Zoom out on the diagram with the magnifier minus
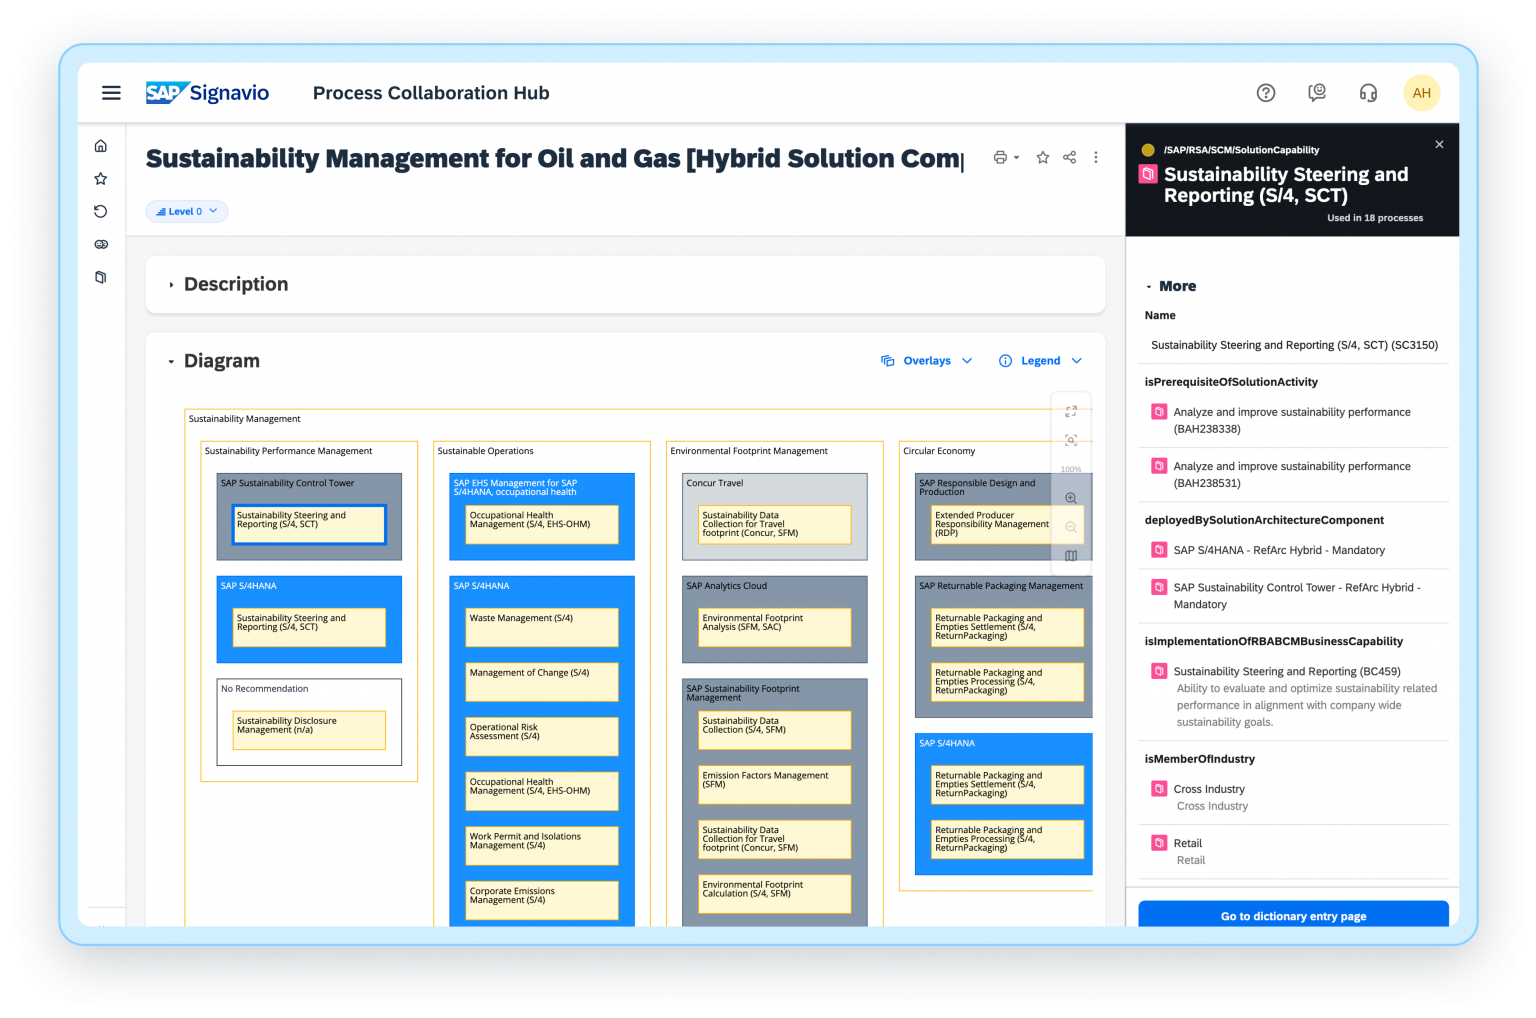 coord(1071,527)
